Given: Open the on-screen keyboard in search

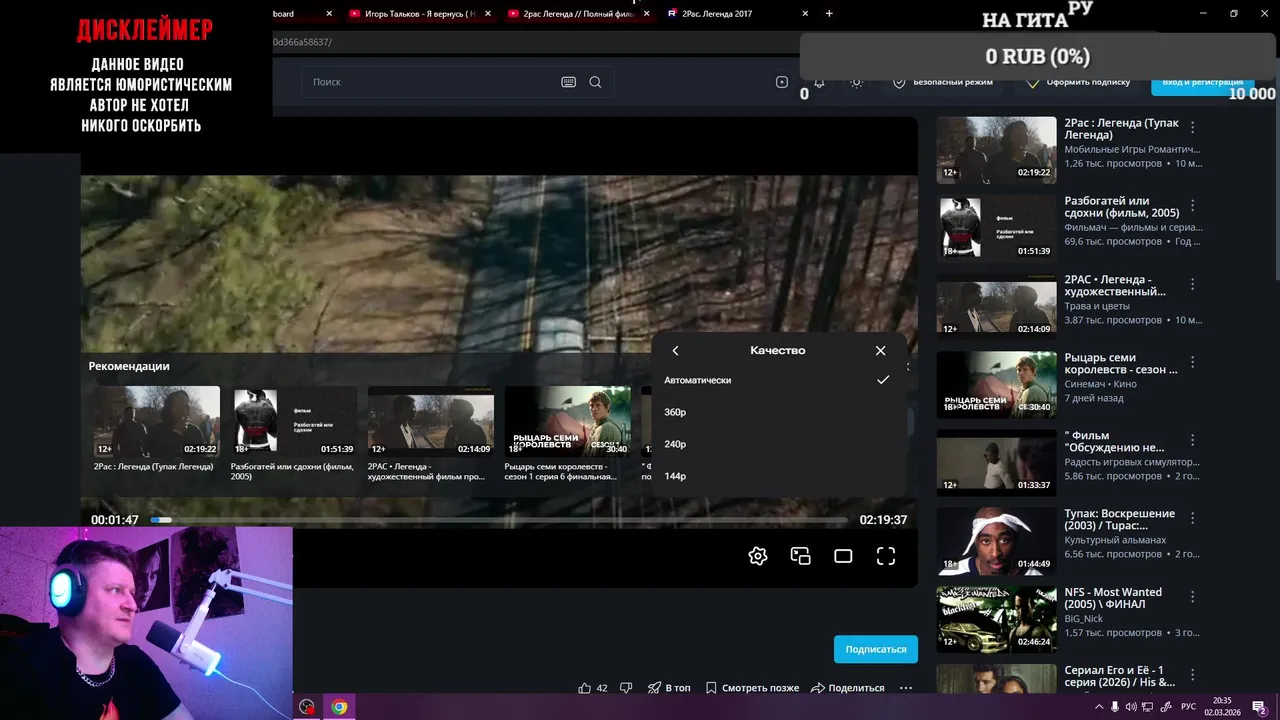Looking at the screenshot, I should (x=568, y=82).
